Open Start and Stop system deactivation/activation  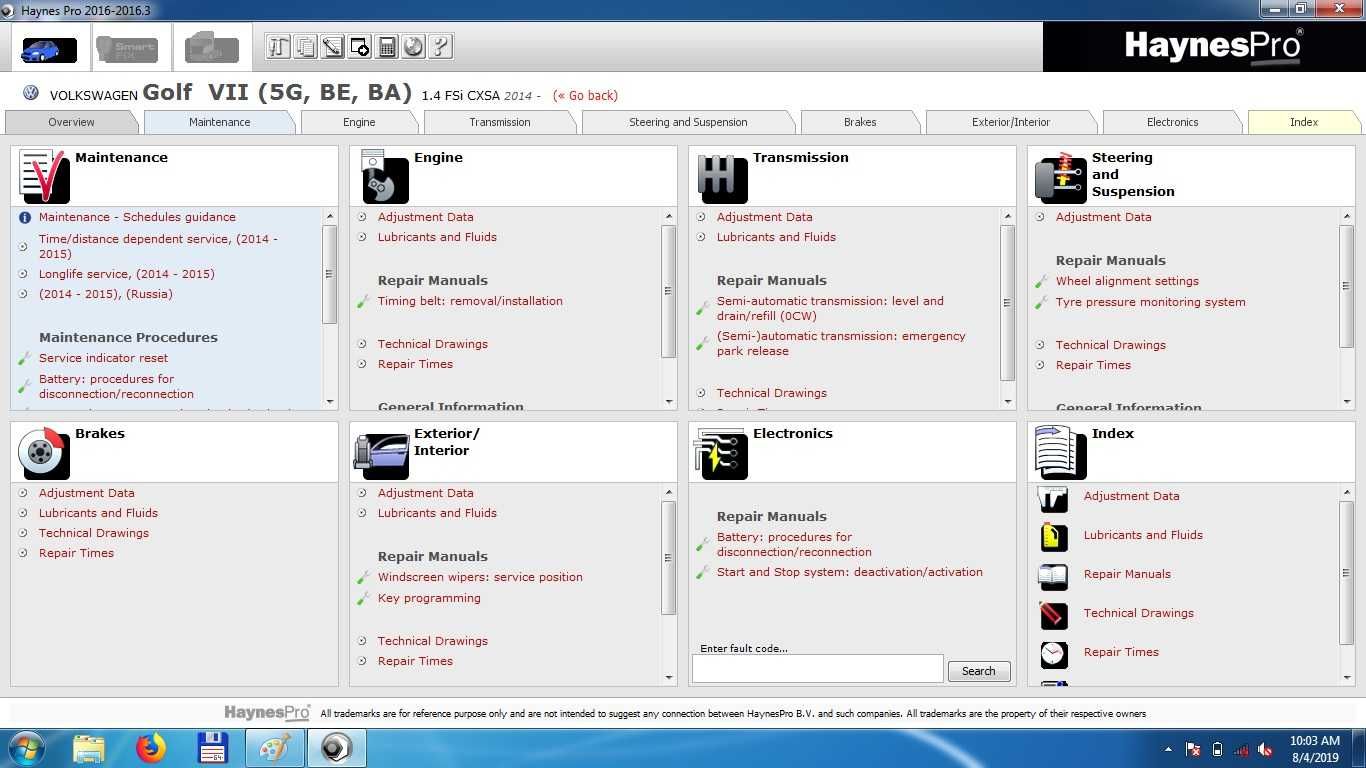coord(850,572)
